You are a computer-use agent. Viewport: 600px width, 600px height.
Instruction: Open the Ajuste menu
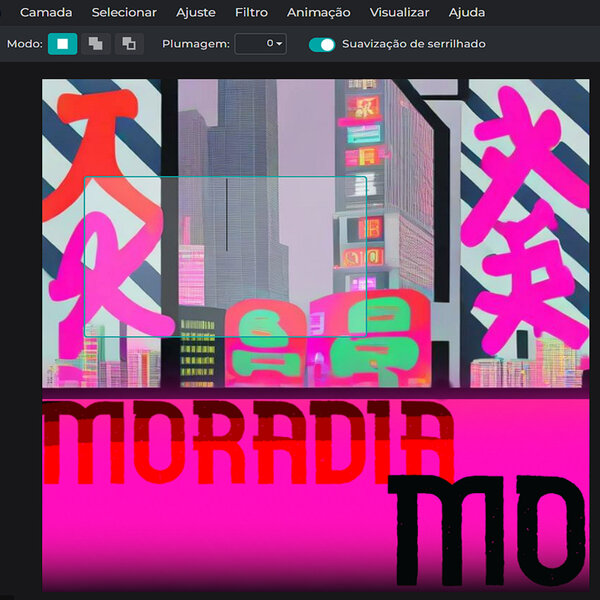pyautogui.click(x=196, y=13)
